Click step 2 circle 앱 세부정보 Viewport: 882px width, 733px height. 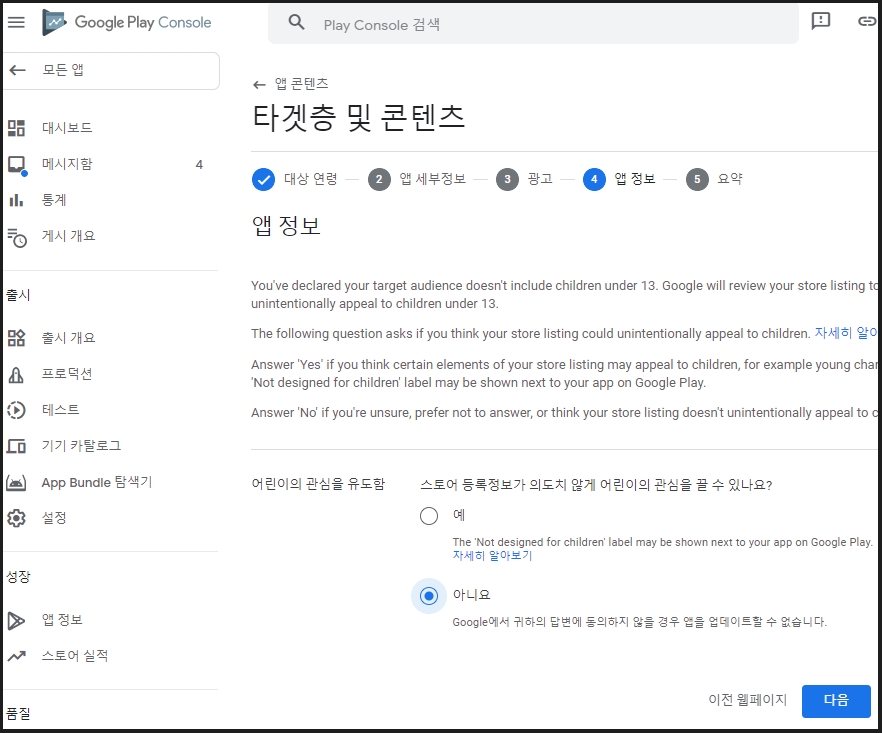pyautogui.click(x=379, y=179)
